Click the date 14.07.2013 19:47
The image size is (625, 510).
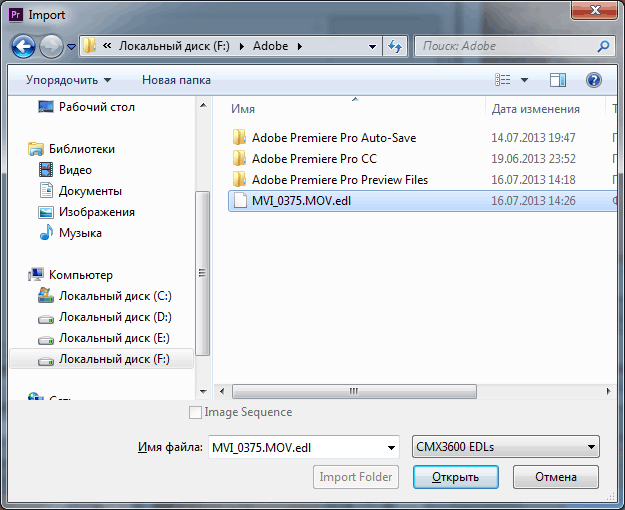[533, 138]
